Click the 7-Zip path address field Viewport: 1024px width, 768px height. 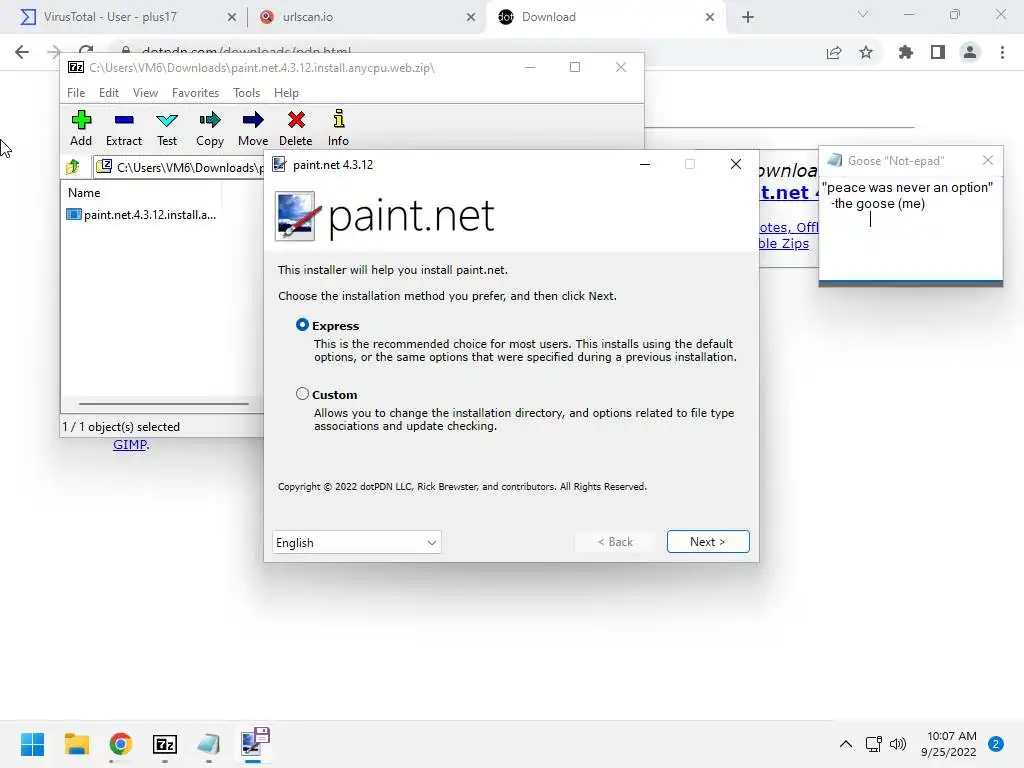(179, 167)
